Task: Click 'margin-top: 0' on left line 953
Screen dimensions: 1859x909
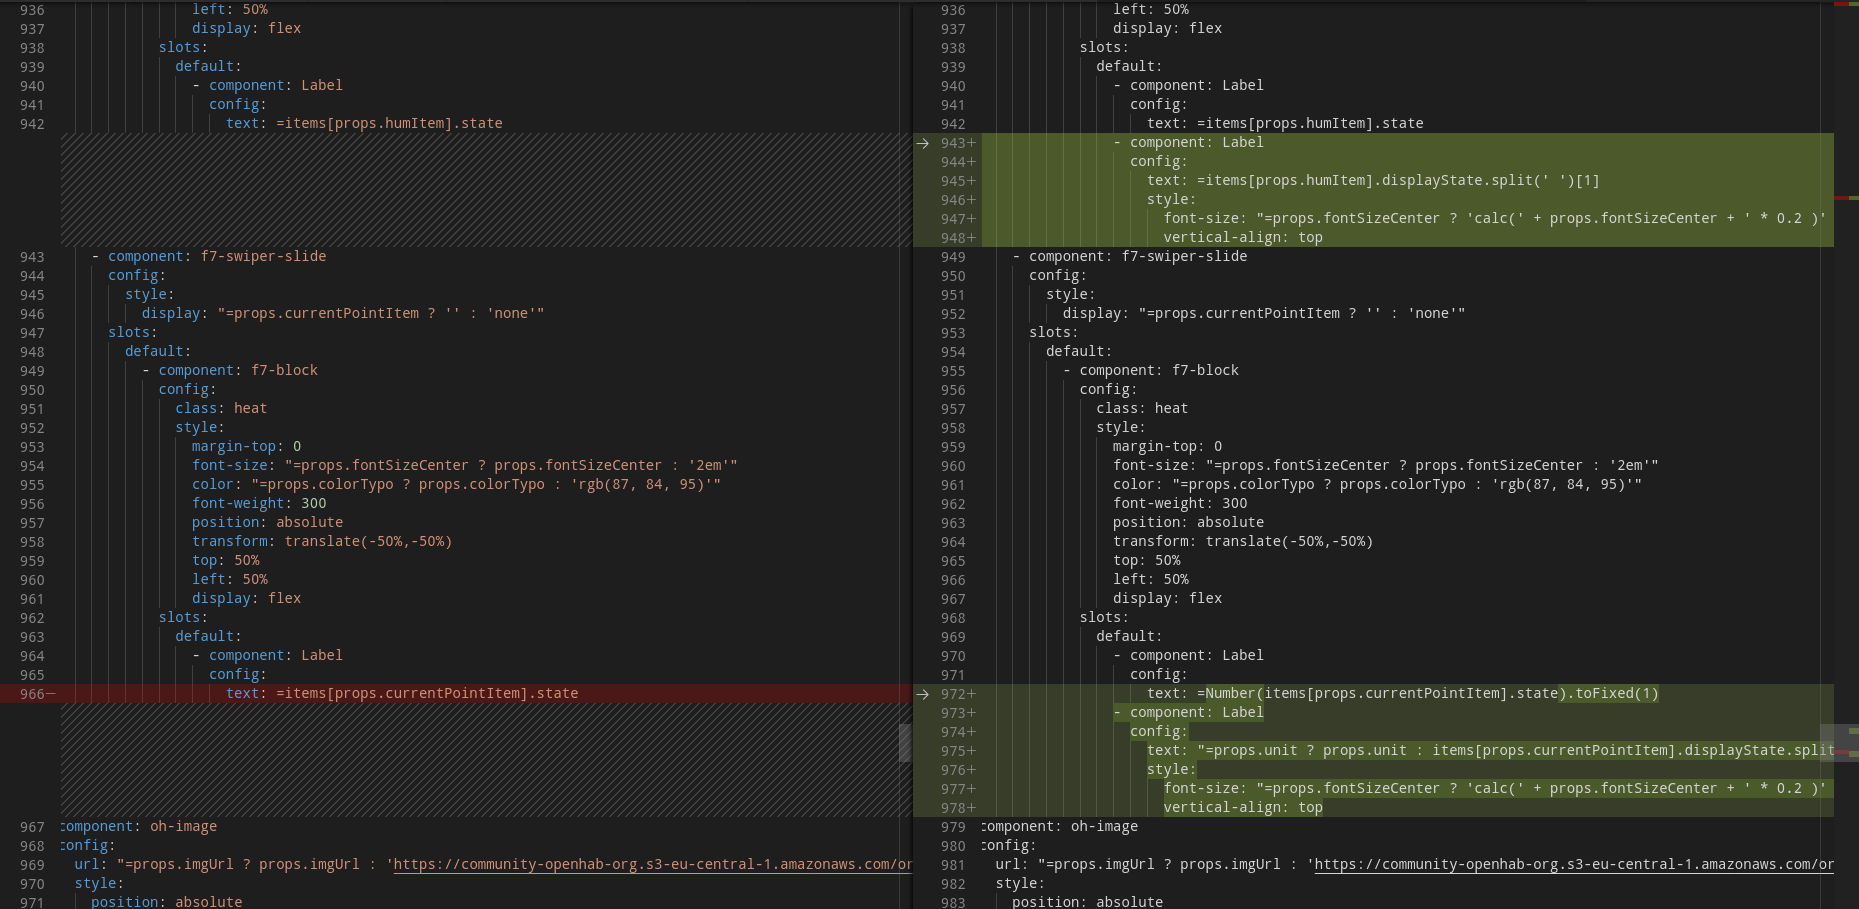Action: coord(247,447)
